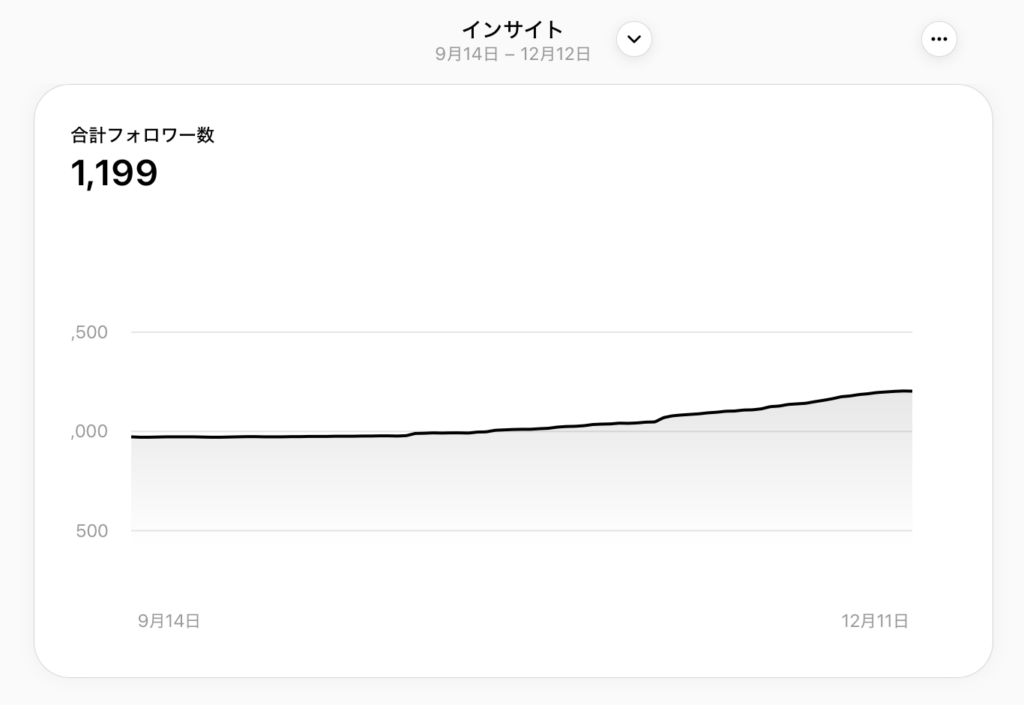The height and width of the screenshot is (705, 1024).
Task: Click the truncated ,500 top y-axis label
Action: (90, 332)
